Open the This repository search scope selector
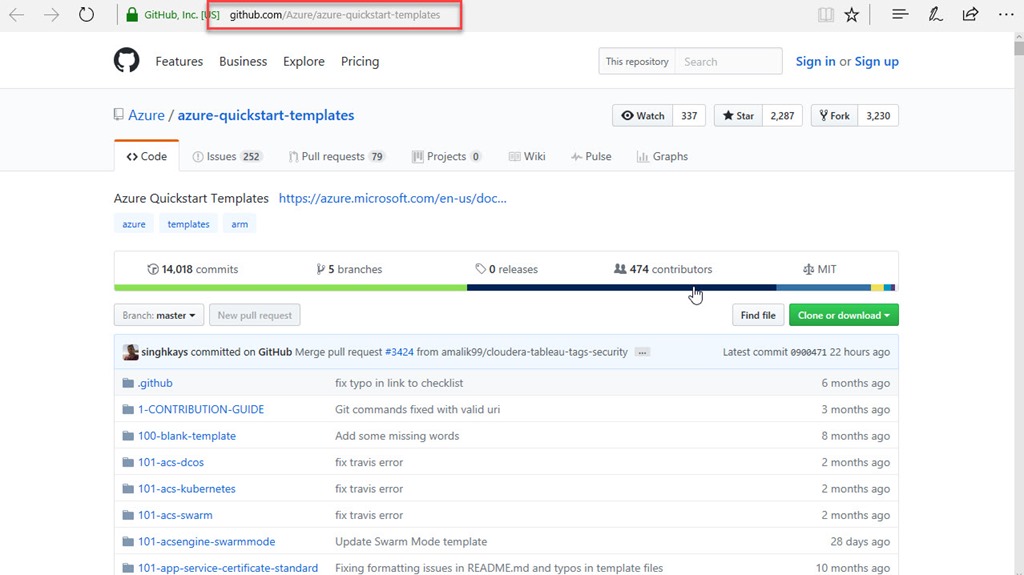Image resolution: width=1024 pixels, height=575 pixels. tap(637, 61)
